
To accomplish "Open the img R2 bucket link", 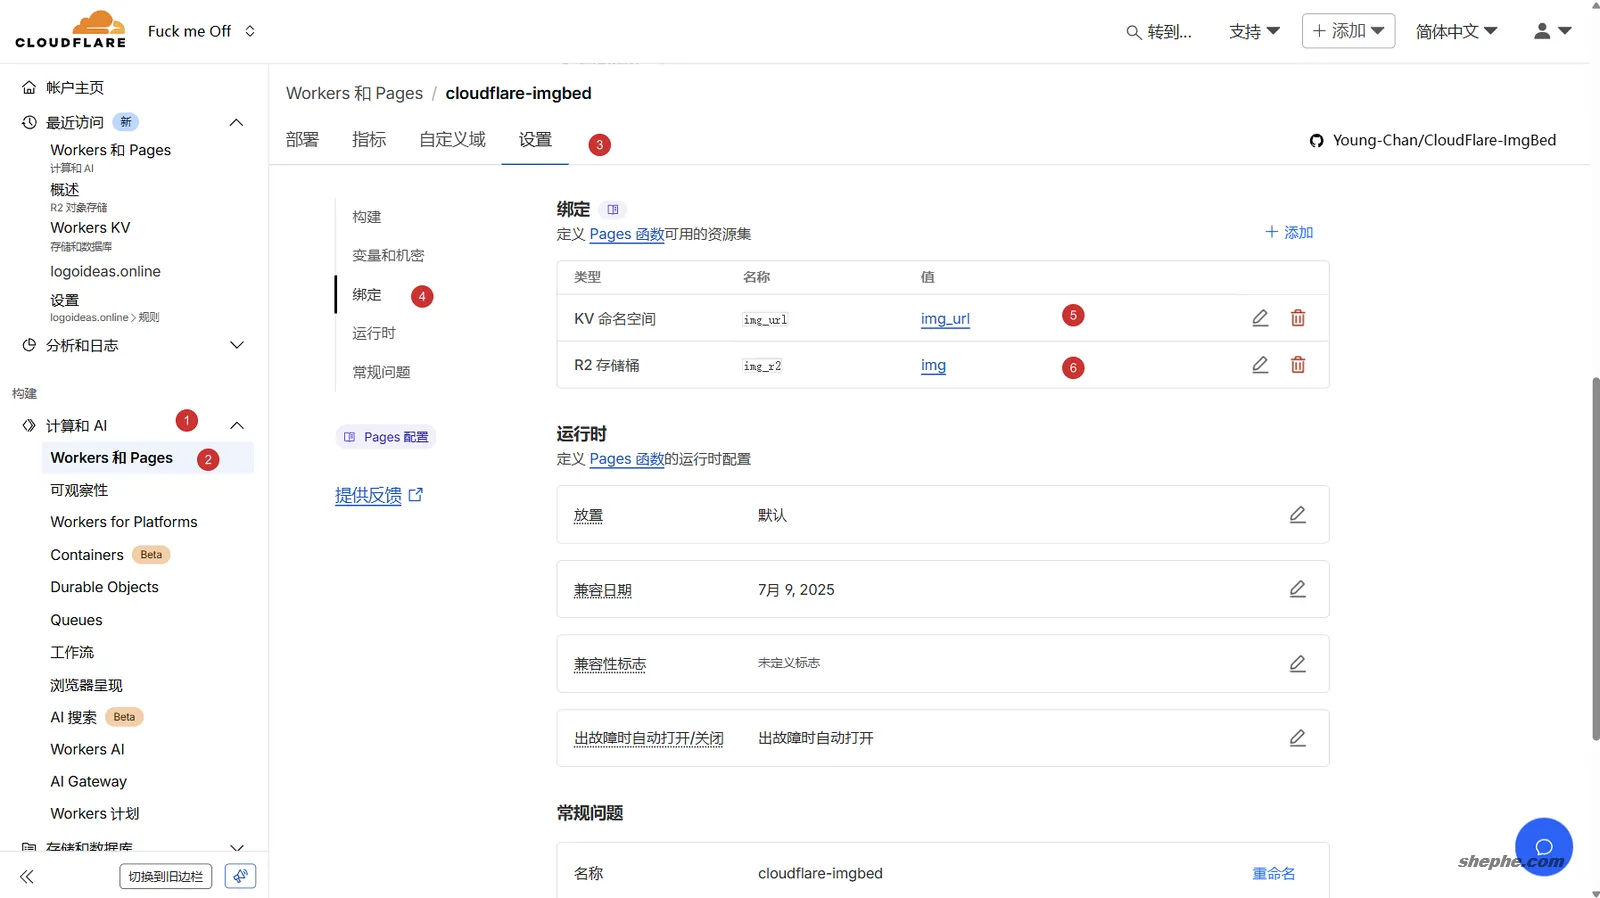I will coord(933,366).
